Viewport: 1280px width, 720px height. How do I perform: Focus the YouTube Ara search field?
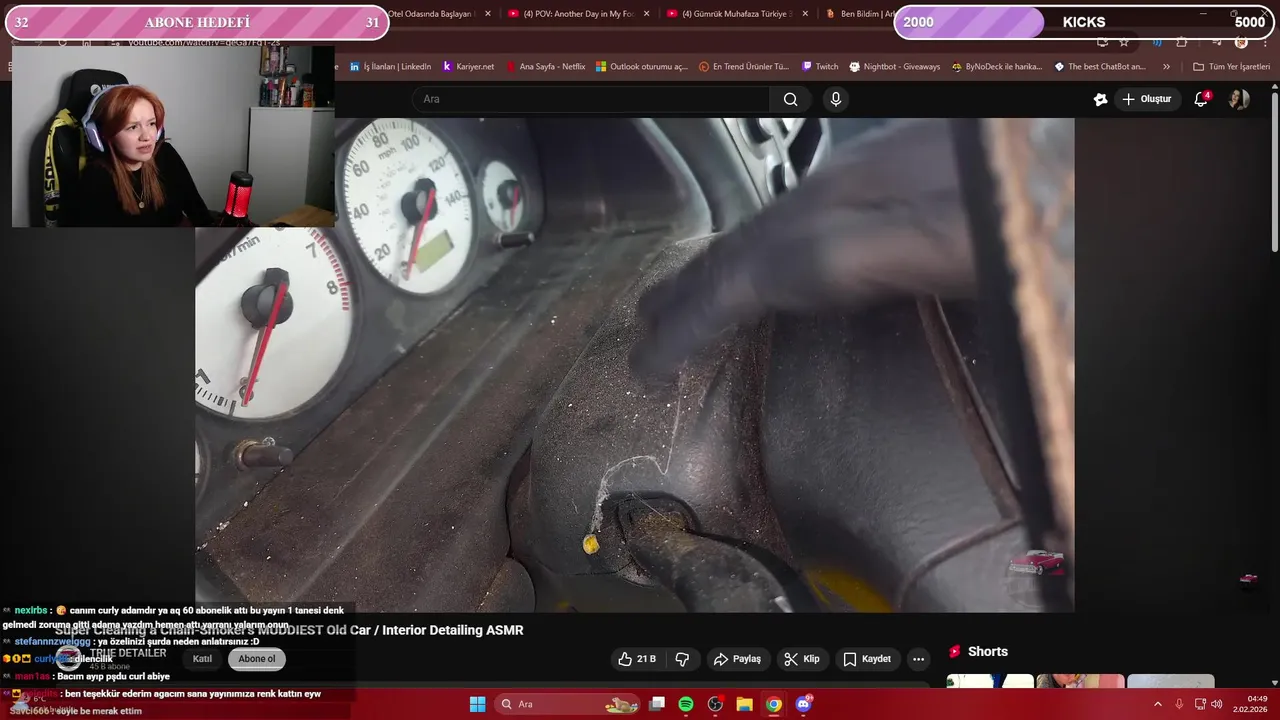pyautogui.click(x=591, y=99)
